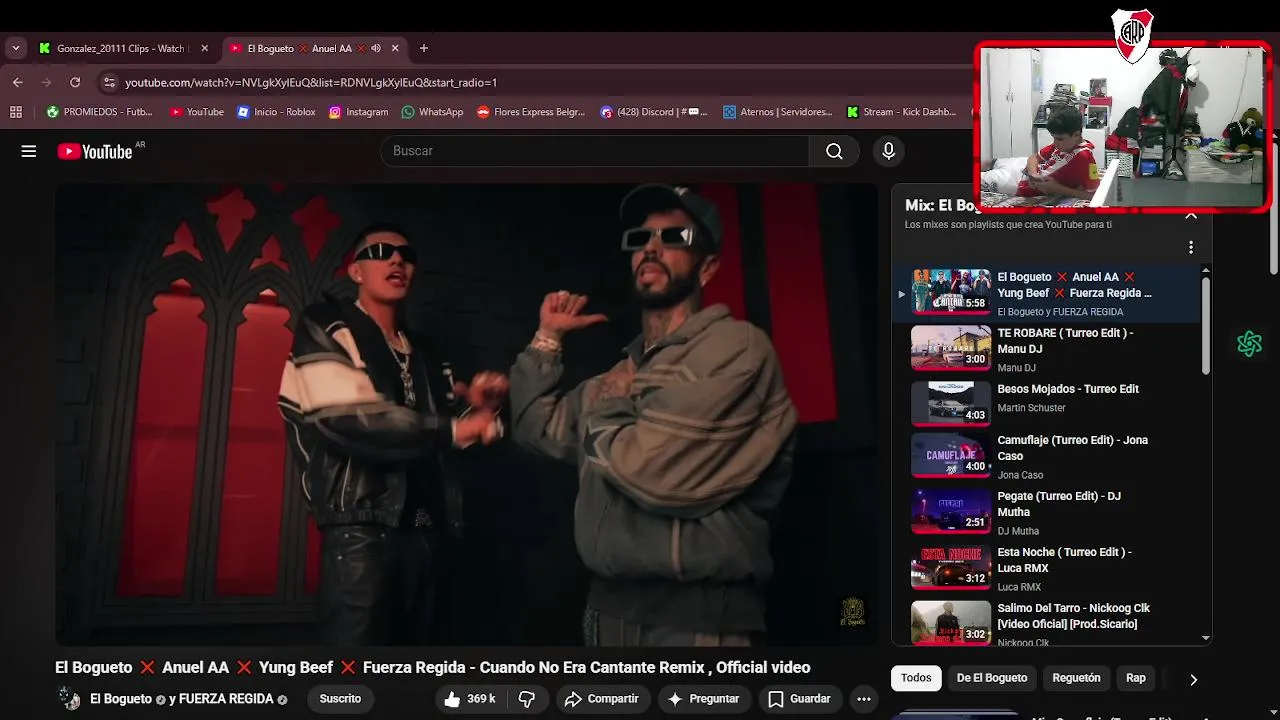Mute the tab via the speaker icon
The image size is (1280, 720).
tap(376, 48)
